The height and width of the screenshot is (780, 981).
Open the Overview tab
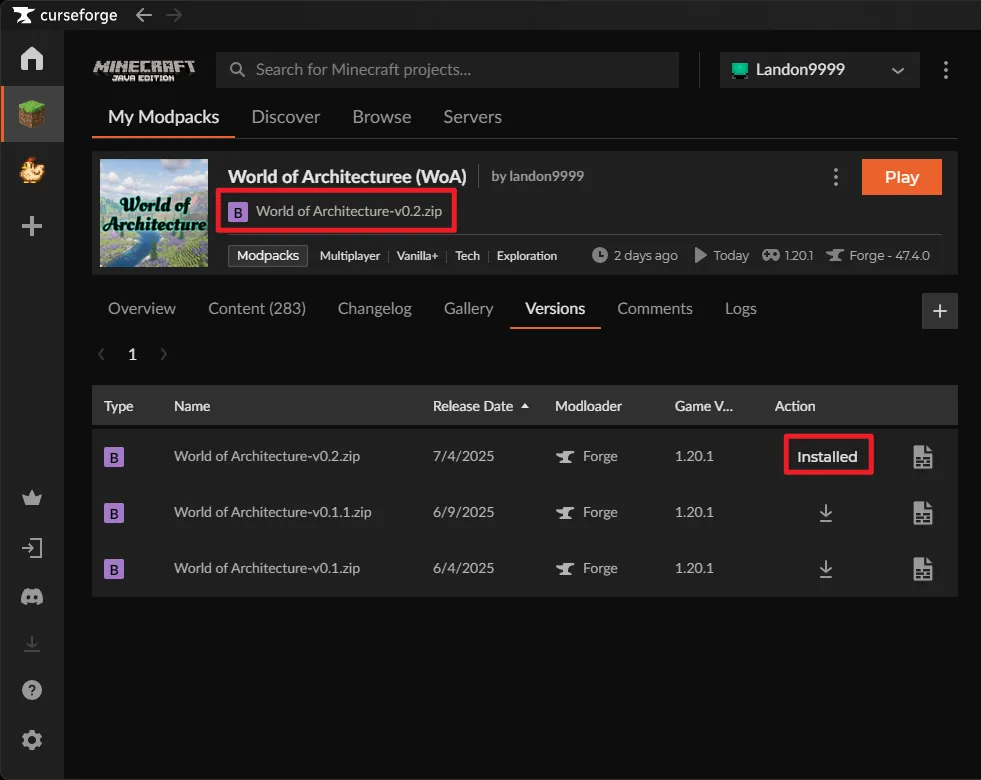(141, 308)
